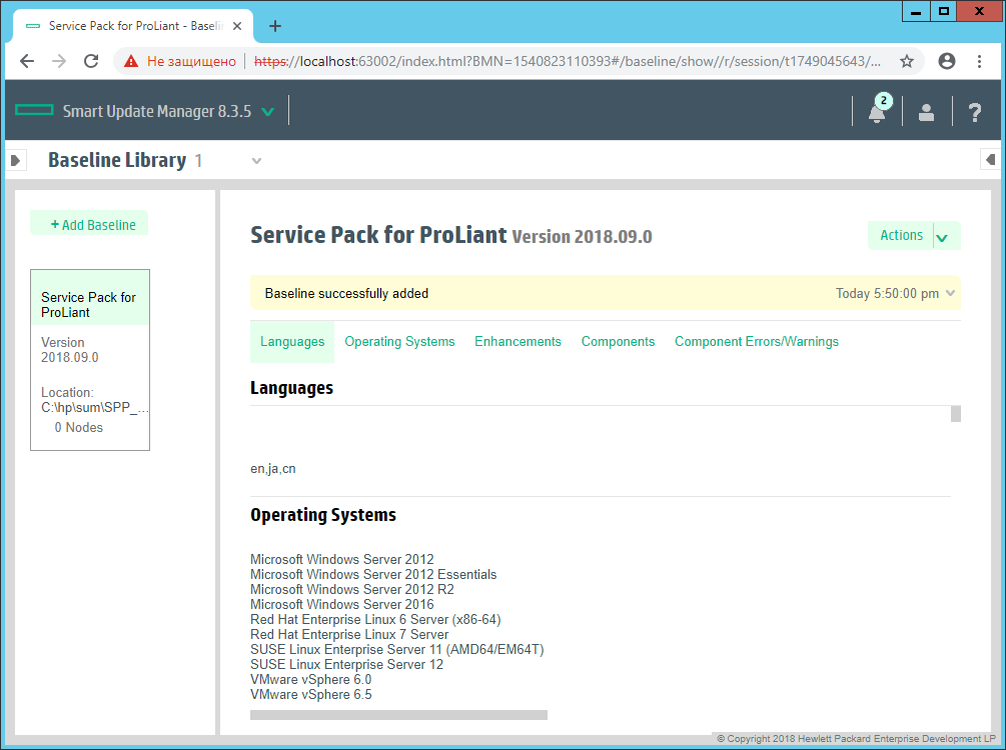Open notifications via the bell icon
Image resolution: width=1006 pixels, height=750 pixels.
[x=876, y=112]
